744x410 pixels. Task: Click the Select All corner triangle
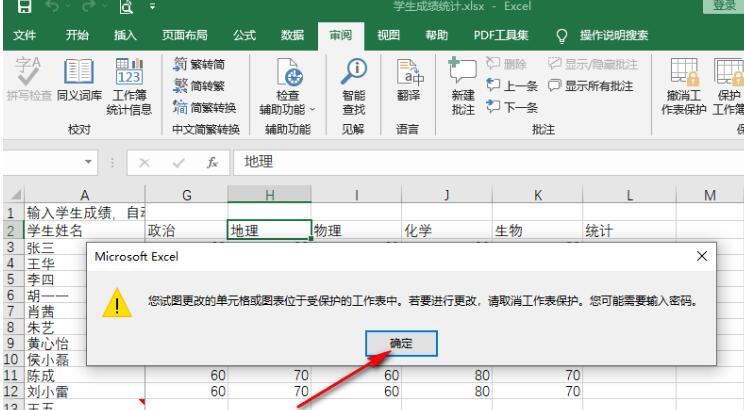(x=16, y=195)
